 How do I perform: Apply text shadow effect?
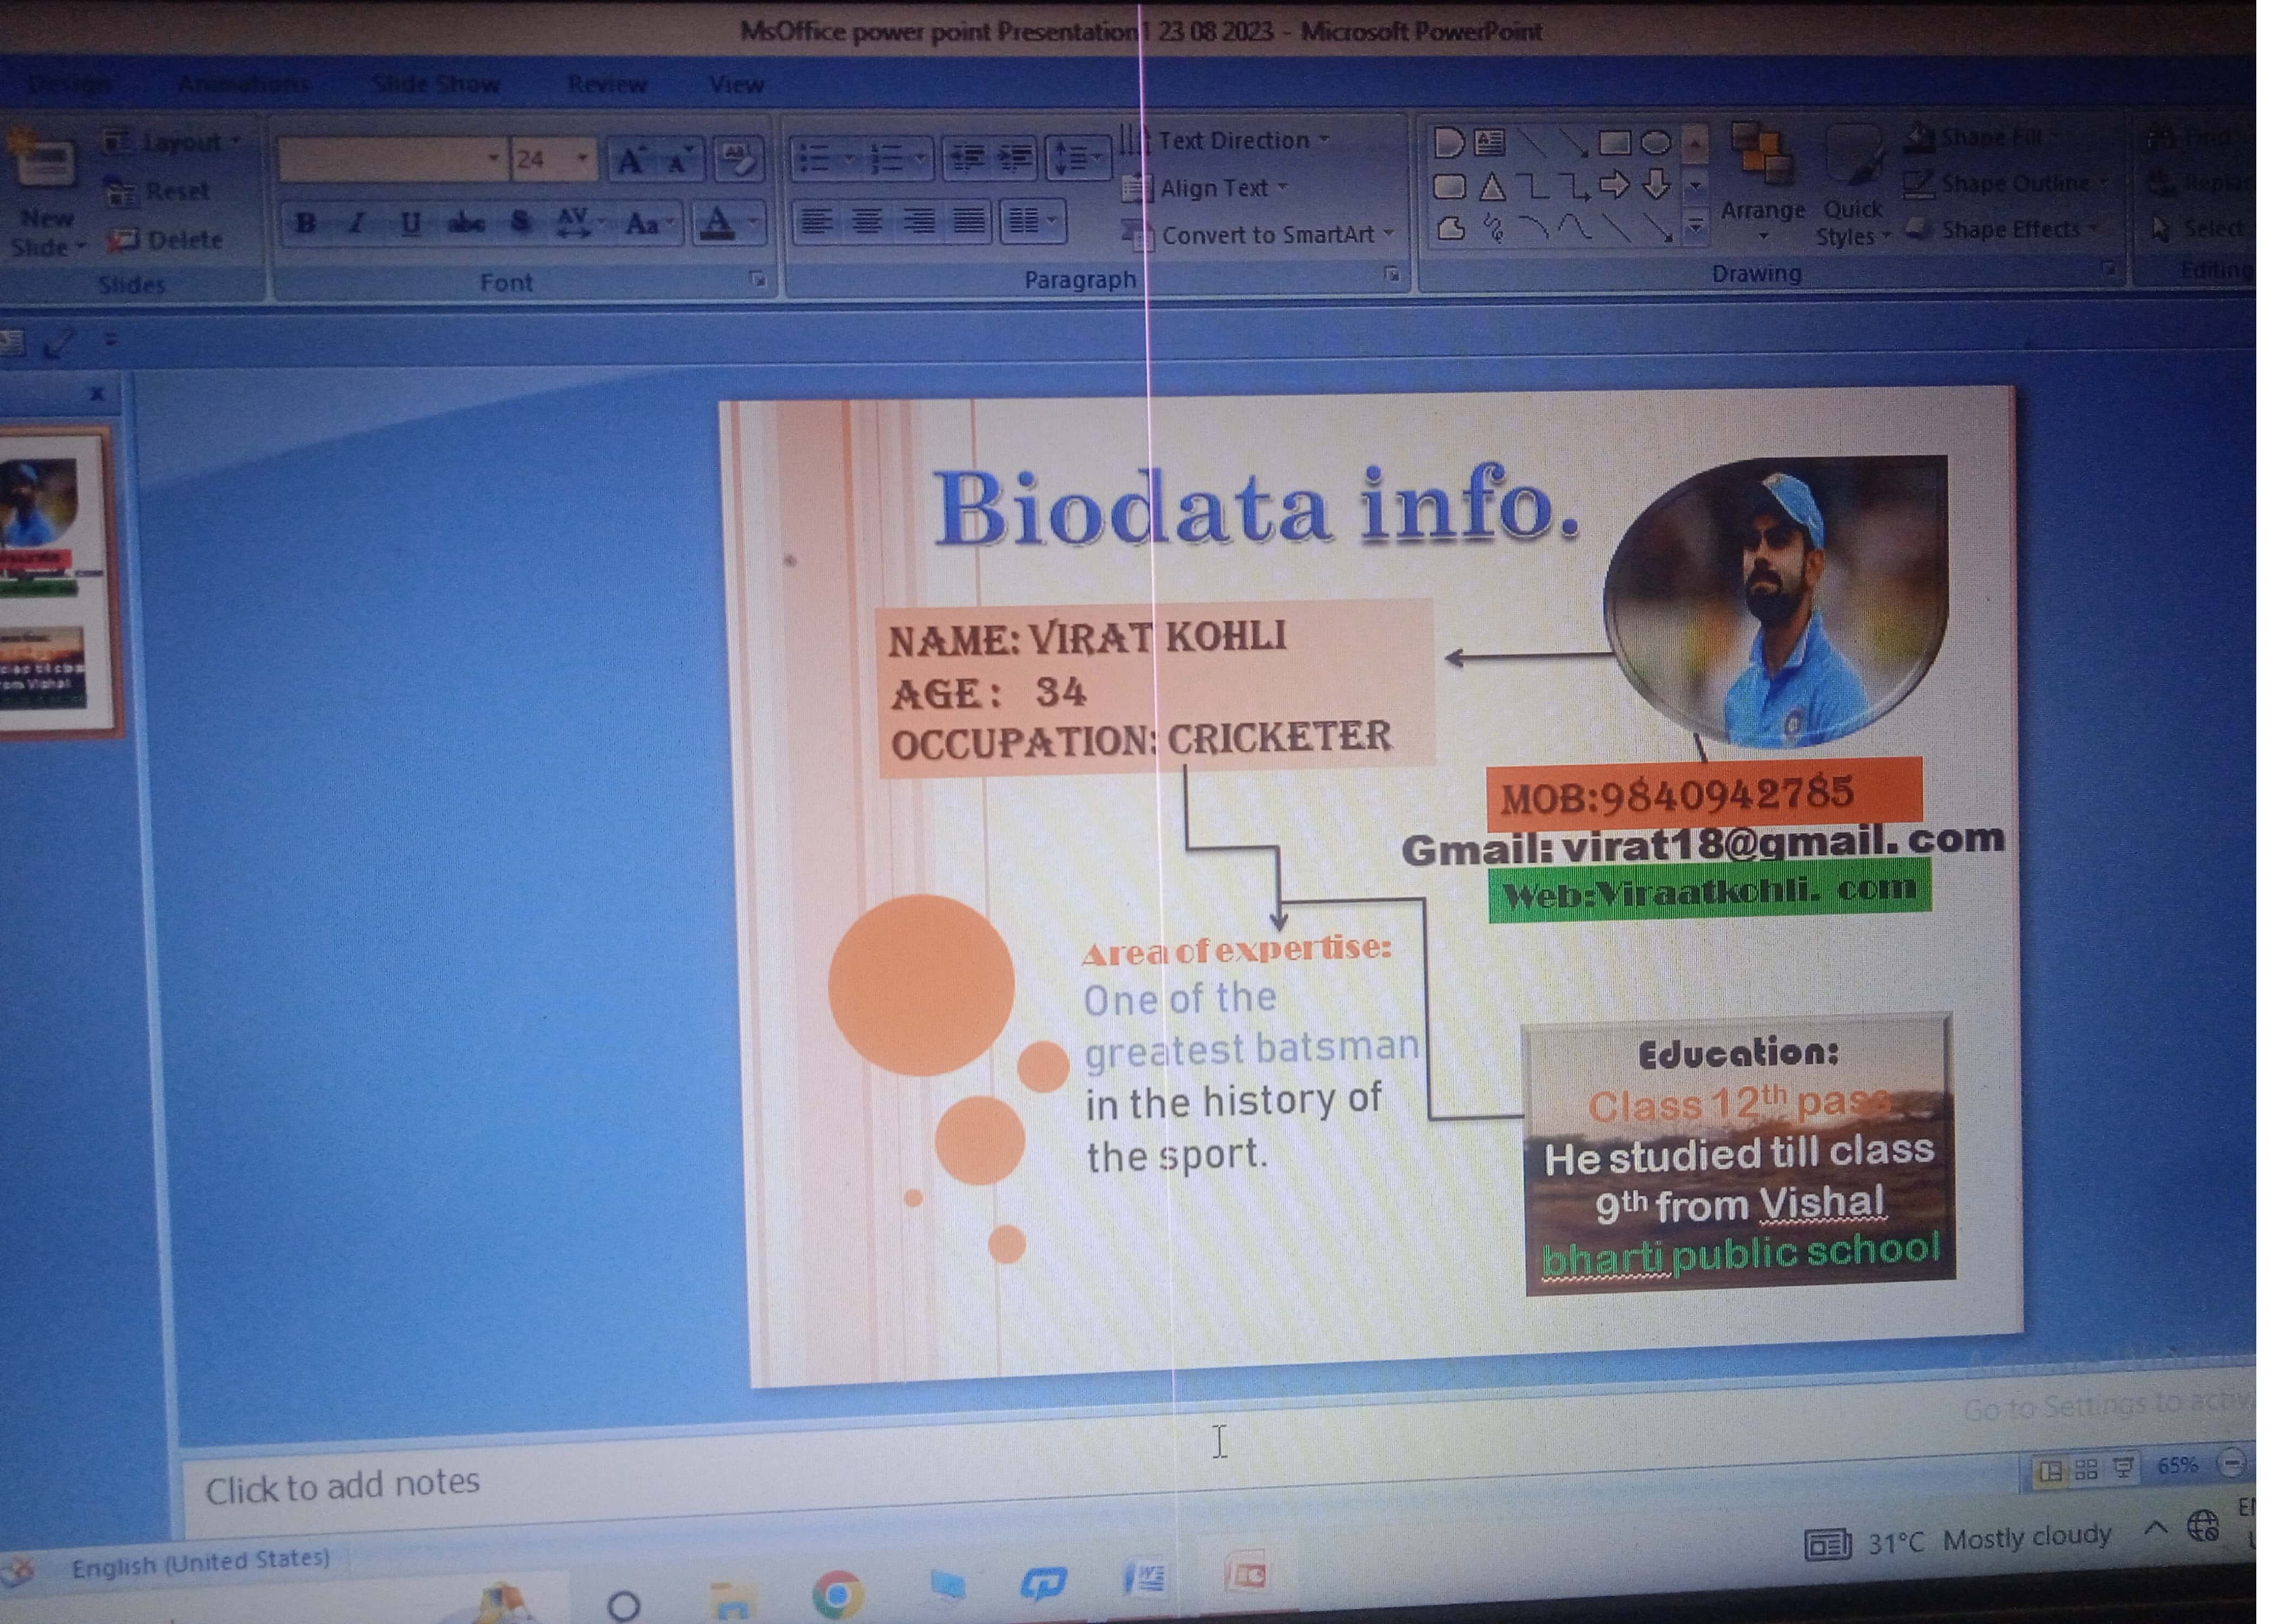point(520,222)
